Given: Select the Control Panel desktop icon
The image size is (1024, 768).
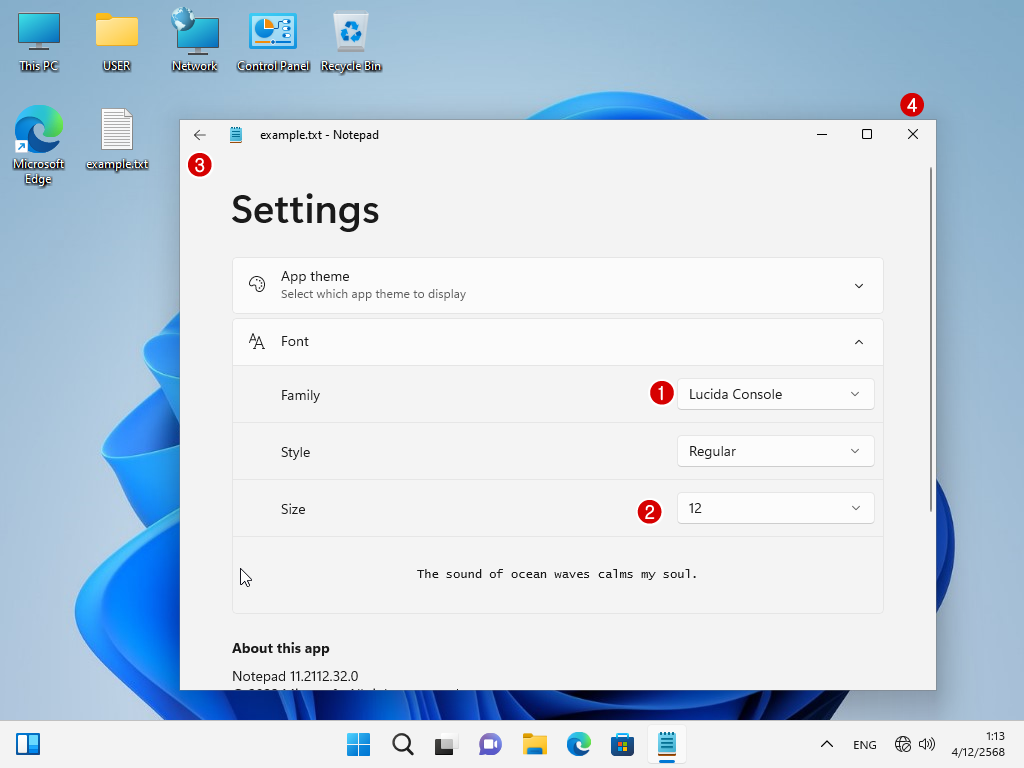Looking at the screenshot, I should pos(272,35).
